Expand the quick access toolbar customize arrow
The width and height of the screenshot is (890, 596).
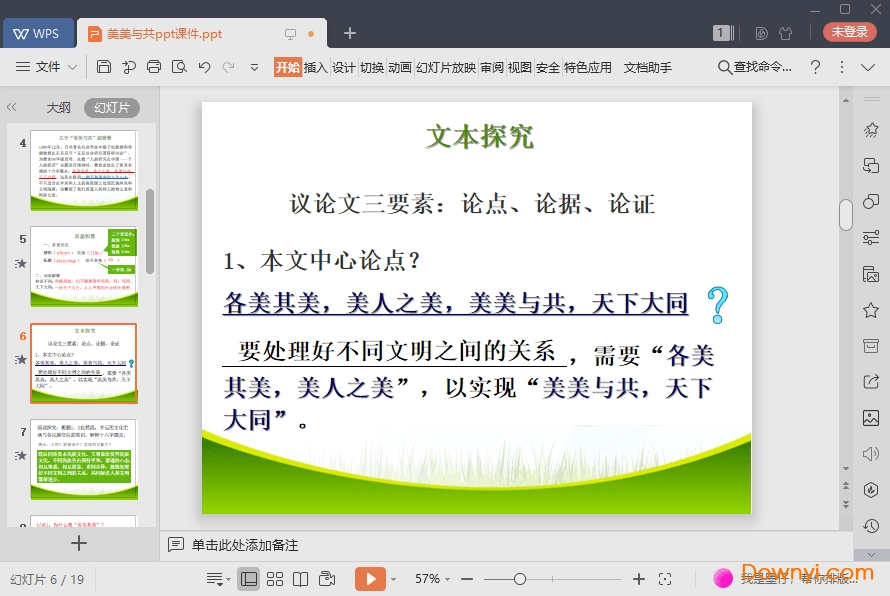tap(254, 67)
